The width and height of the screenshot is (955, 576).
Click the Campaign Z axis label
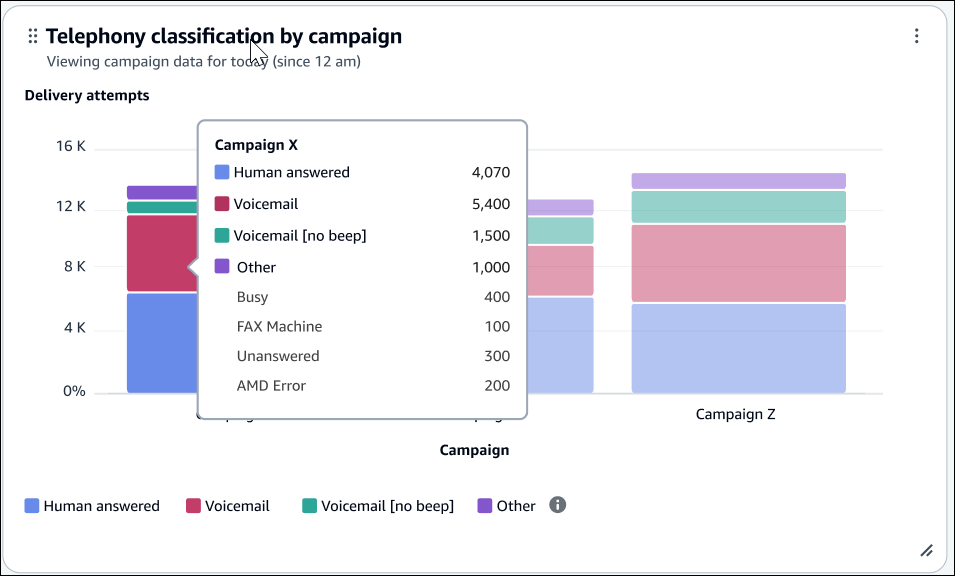[x=736, y=413]
